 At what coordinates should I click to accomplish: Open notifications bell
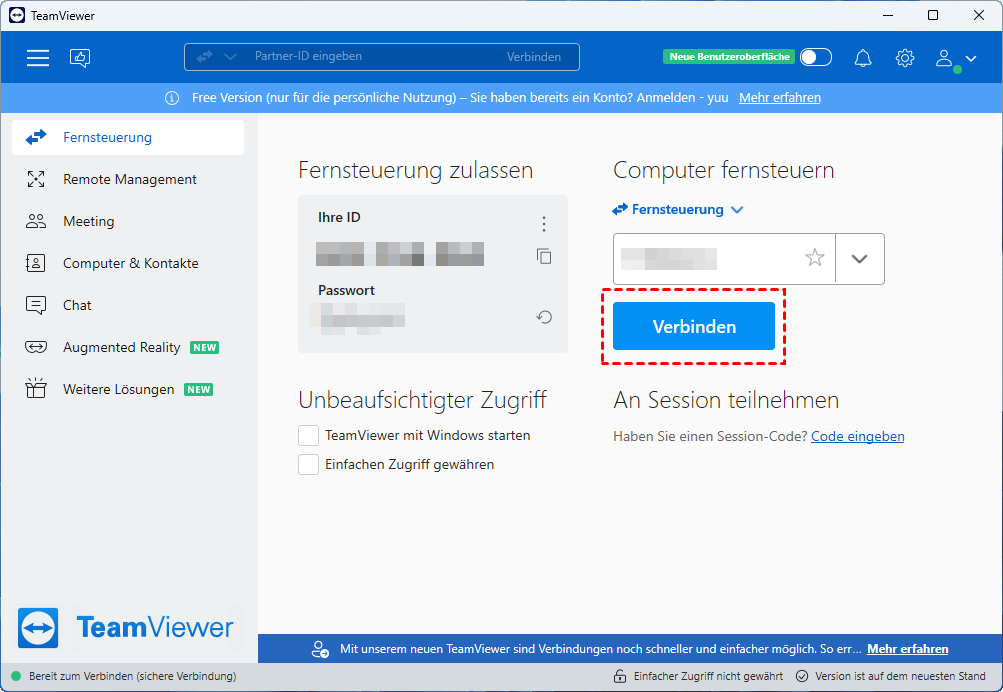click(x=863, y=58)
